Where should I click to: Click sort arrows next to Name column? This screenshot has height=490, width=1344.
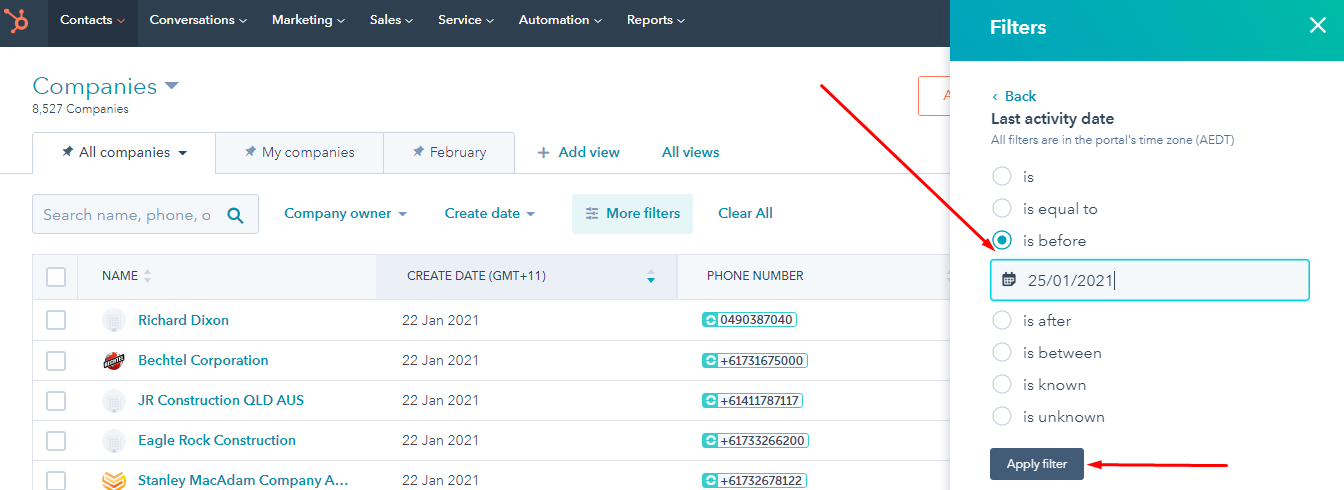(x=148, y=276)
